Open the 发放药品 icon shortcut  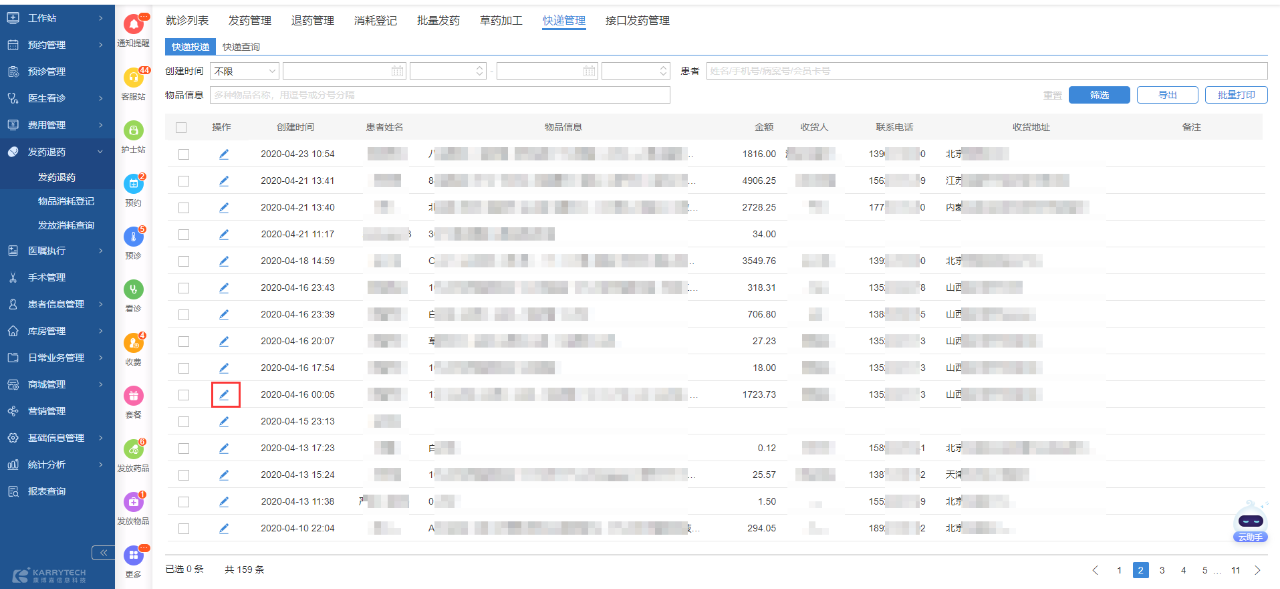point(133,449)
